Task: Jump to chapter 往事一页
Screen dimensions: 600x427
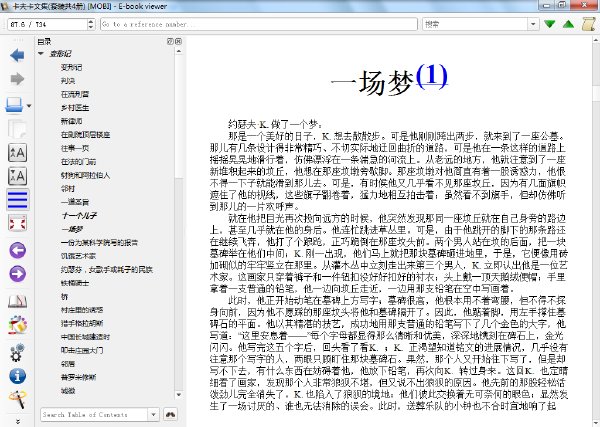Action: click(75, 148)
